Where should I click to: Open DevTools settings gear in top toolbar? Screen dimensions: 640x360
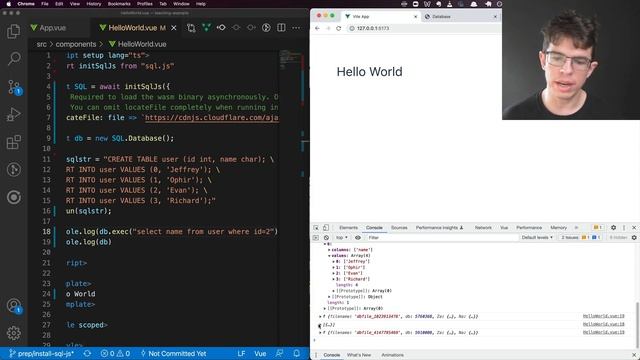click(x=613, y=227)
